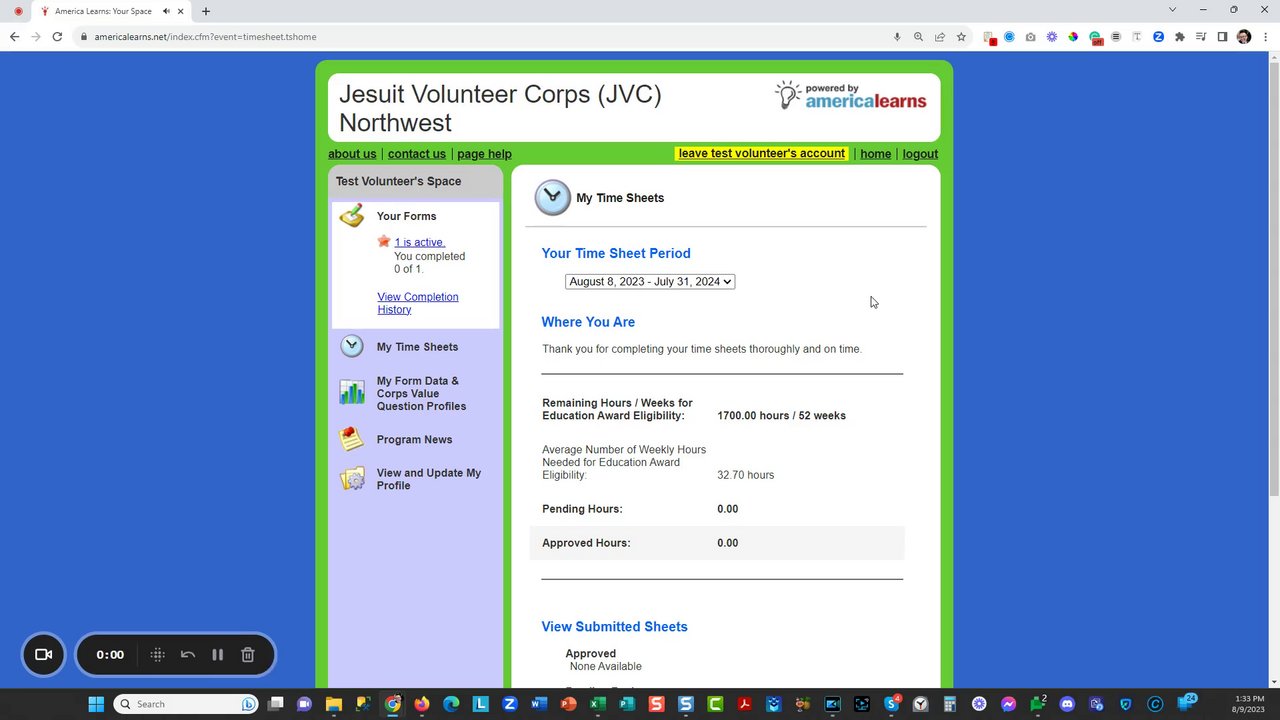Click the View and Update My Profile folder icon
This screenshot has height=720, width=1280.
click(x=352, y=479)
